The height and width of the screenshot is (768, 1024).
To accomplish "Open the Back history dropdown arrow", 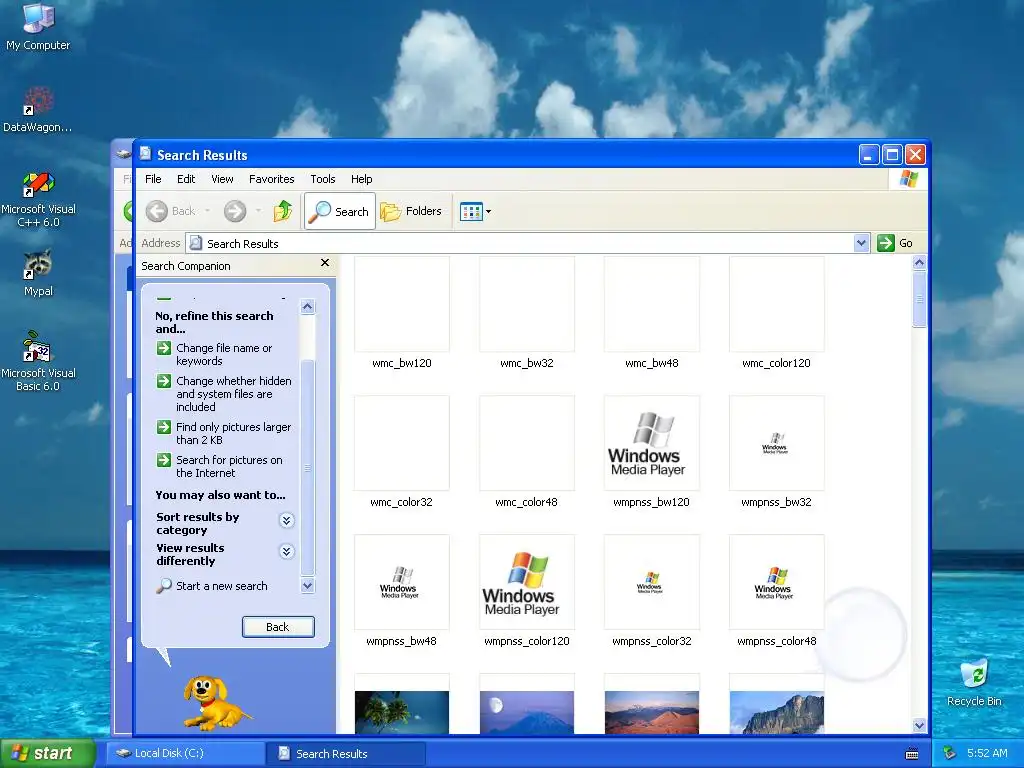I will coord(207,211).
